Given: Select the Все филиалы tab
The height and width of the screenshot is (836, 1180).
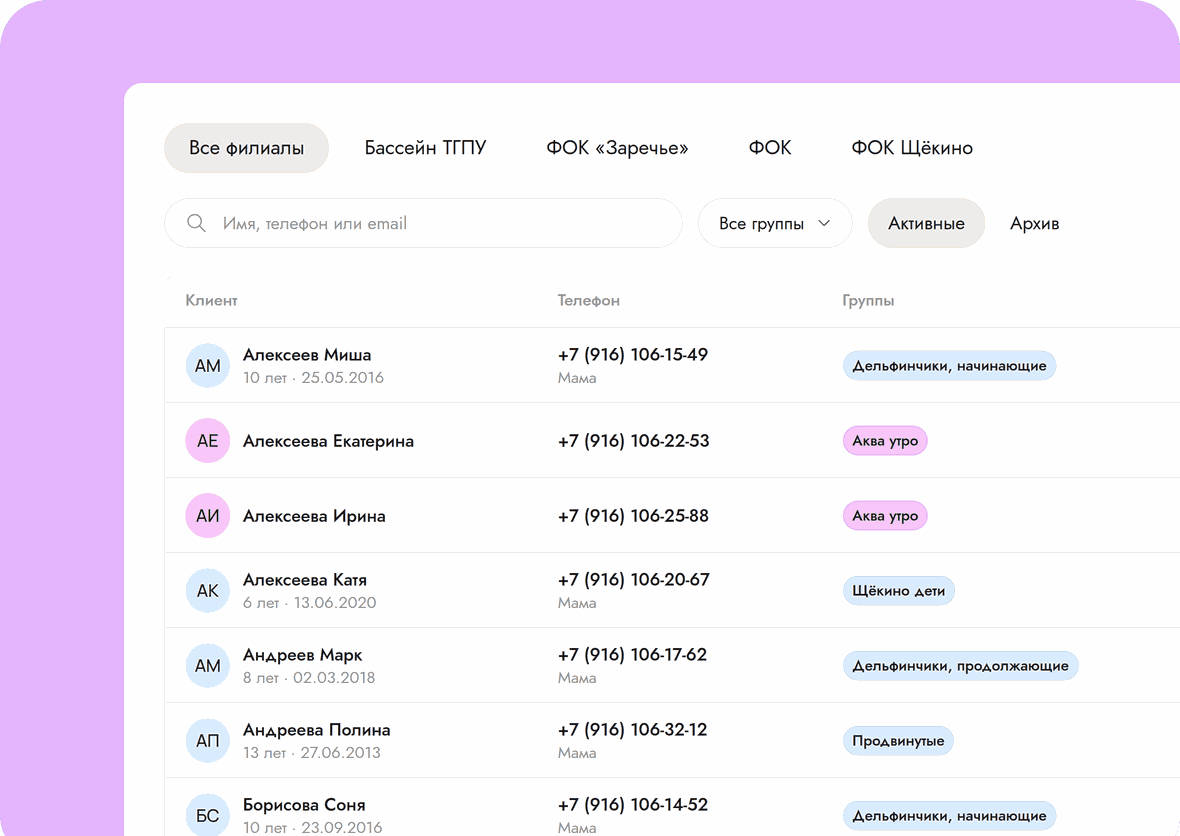Looking at the screenshot, I should 246,147.
